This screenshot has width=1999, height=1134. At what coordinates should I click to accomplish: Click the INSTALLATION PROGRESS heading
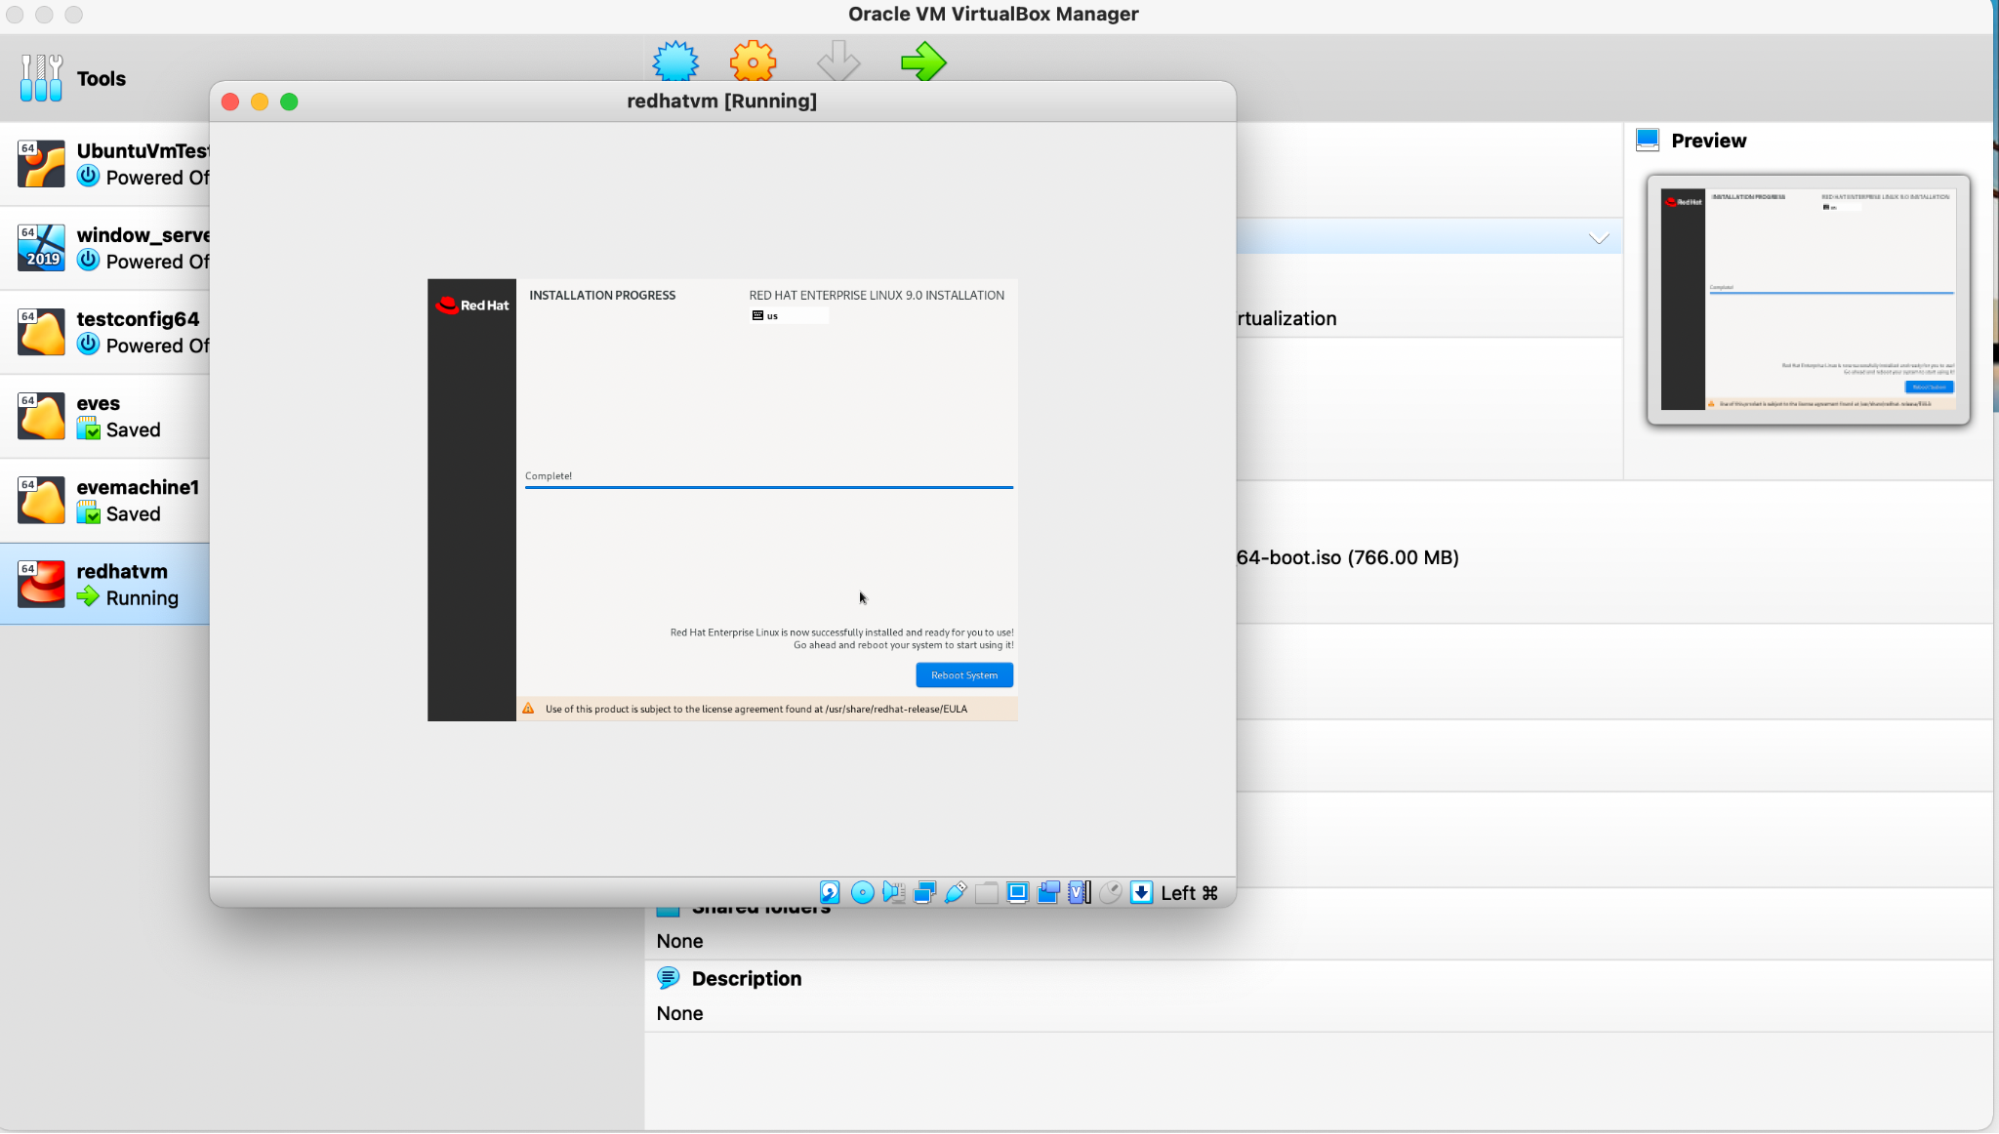[x=602, y=295]
